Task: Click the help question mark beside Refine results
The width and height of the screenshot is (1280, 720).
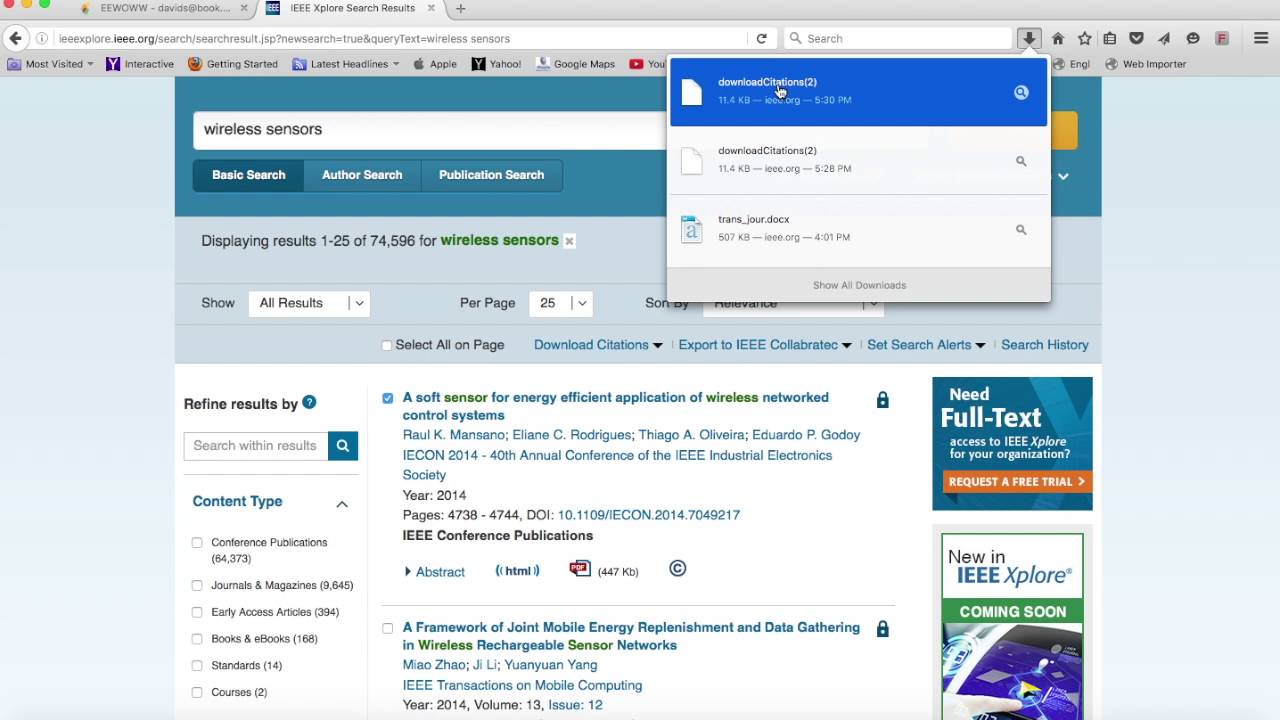Action: click(x=309, y=402)
